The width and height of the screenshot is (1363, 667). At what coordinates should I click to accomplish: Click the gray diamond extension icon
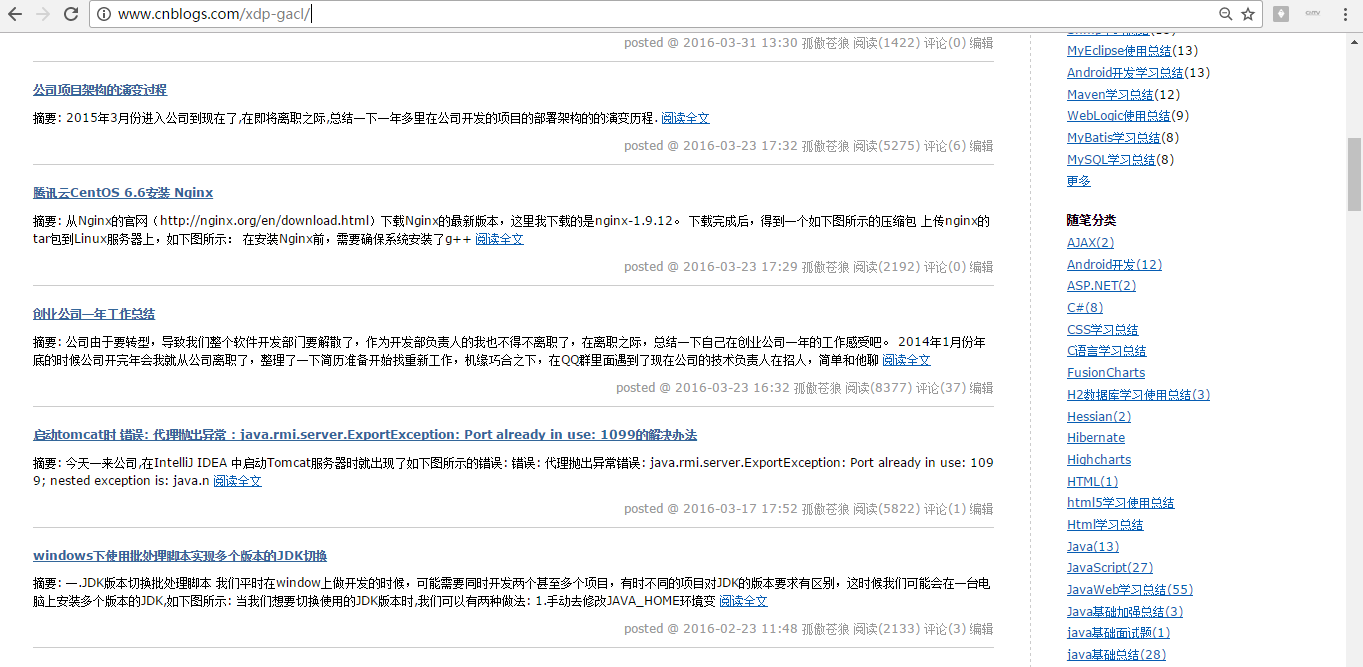[1281, 14]
